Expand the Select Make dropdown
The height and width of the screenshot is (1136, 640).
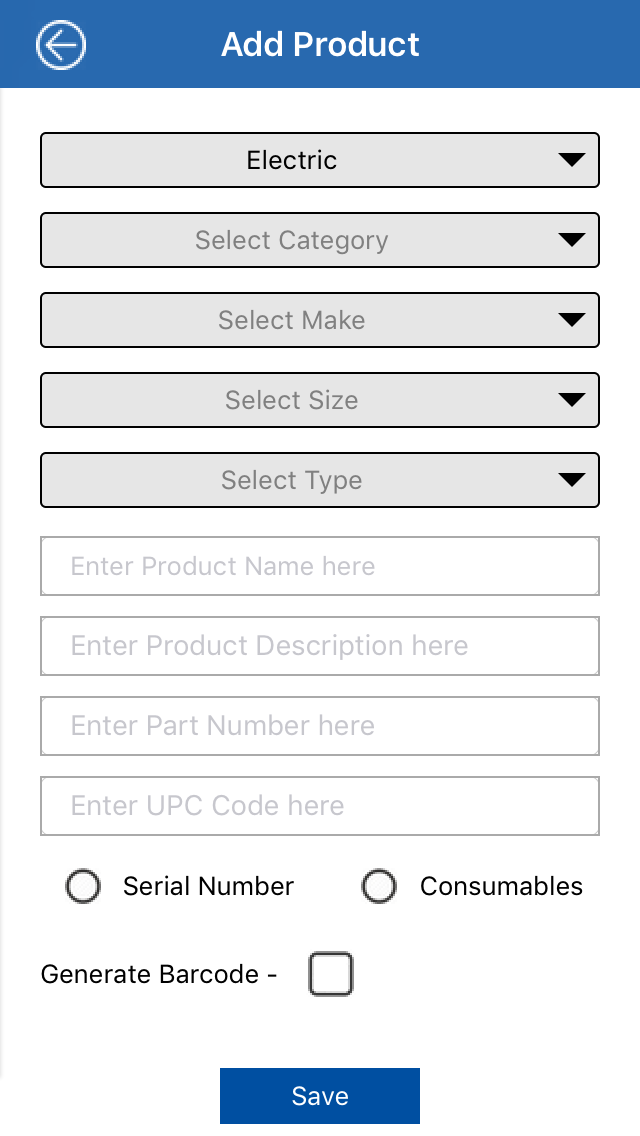point(292,320)
